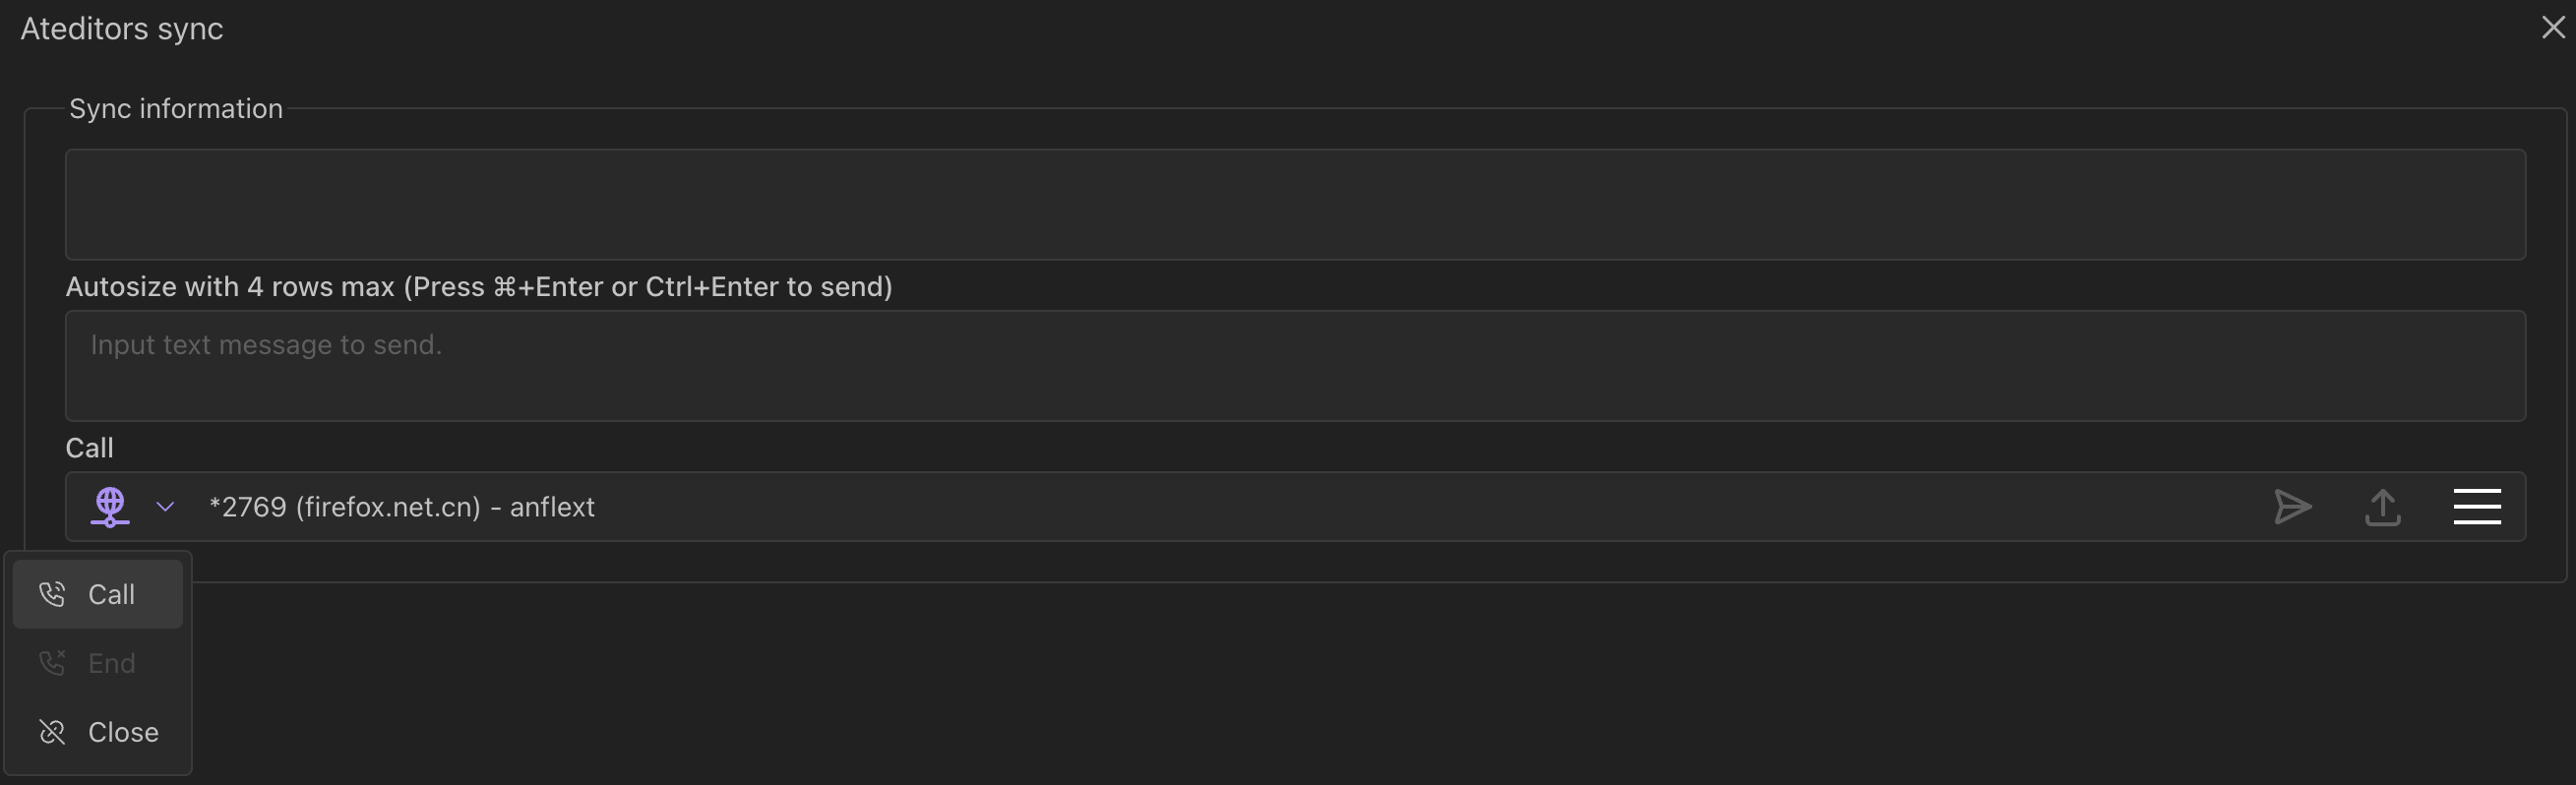Click the phone icon beside Call

tap(52, 594)
